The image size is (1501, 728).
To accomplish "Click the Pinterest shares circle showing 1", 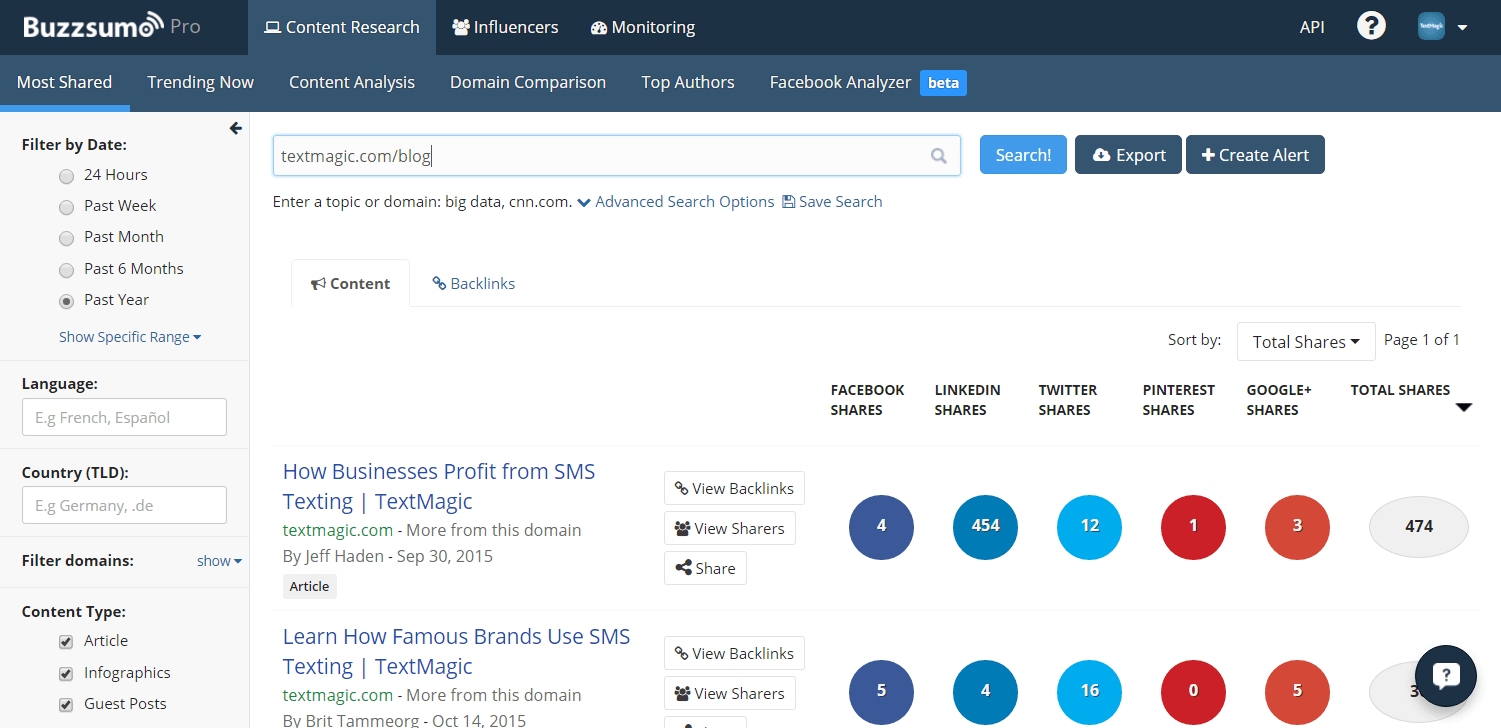I will [x=1193, y=526].
